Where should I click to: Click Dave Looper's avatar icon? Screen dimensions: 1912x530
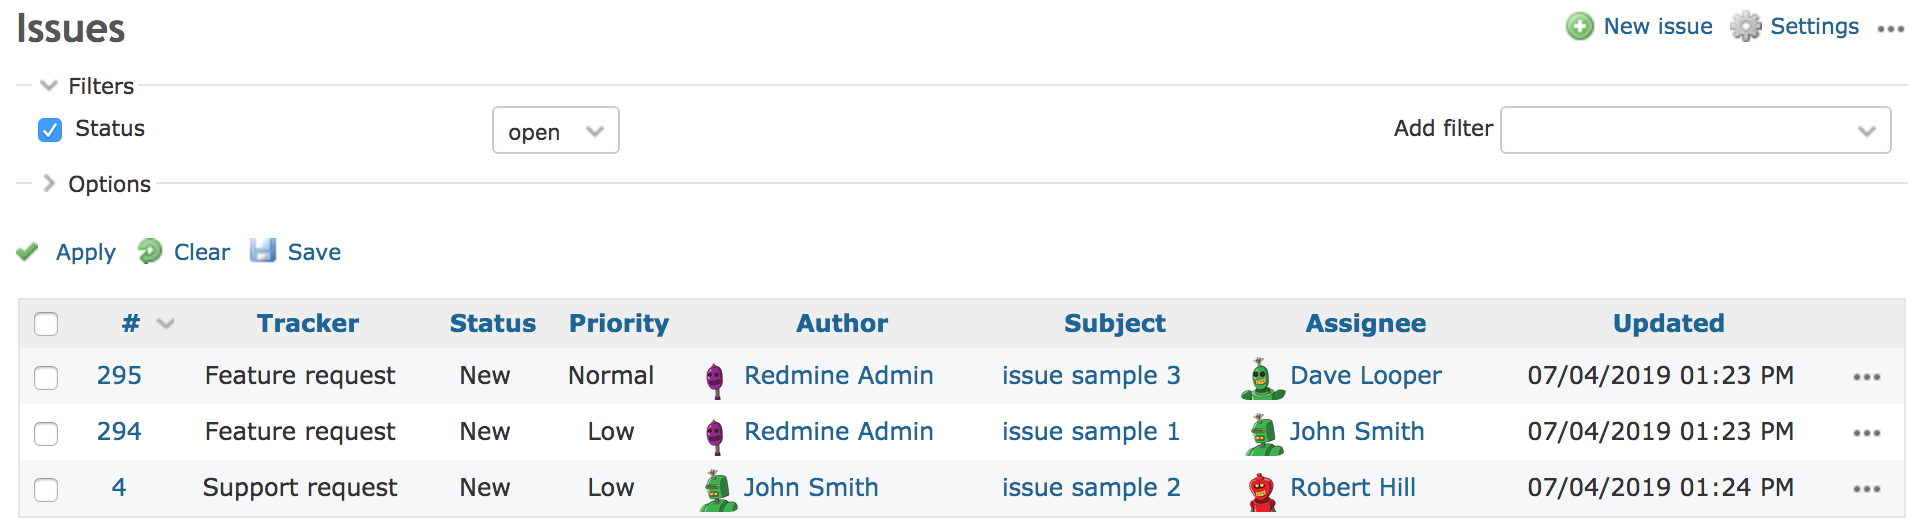click(x=1262, y=379)
